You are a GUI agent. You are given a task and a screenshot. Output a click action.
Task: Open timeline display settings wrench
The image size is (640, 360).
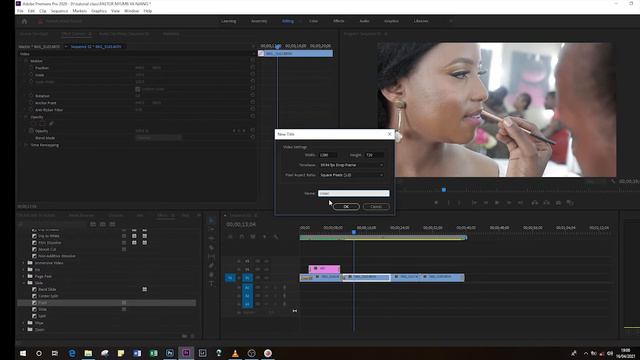276,236
